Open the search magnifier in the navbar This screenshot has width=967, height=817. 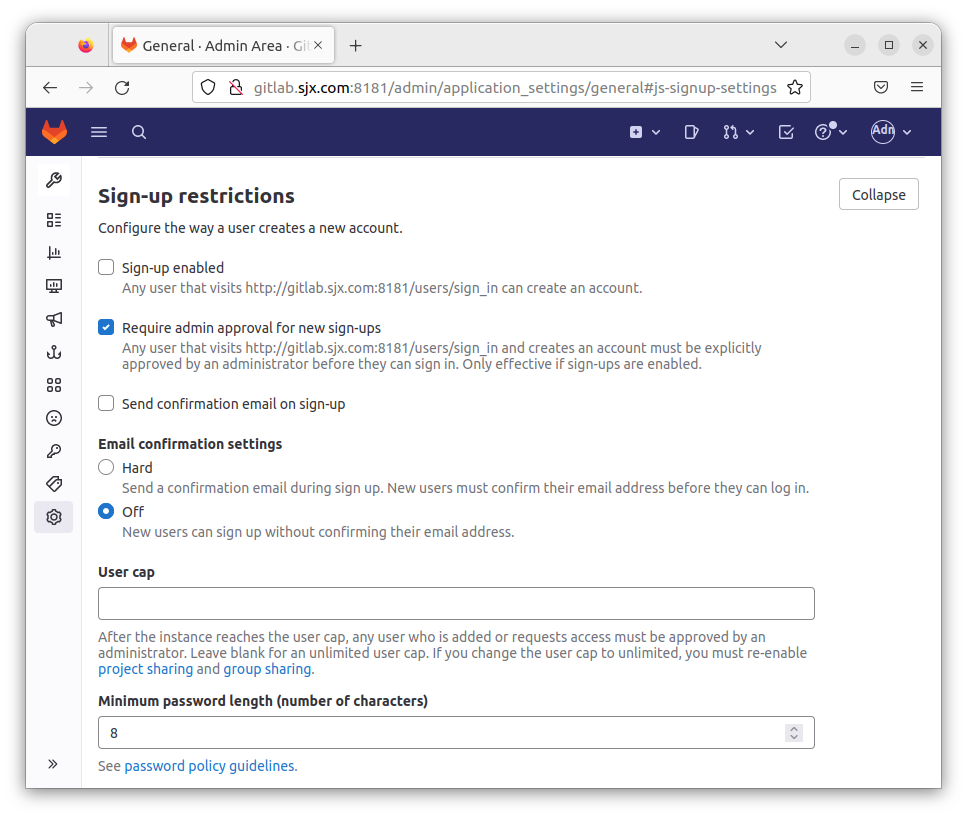point(139,132)
